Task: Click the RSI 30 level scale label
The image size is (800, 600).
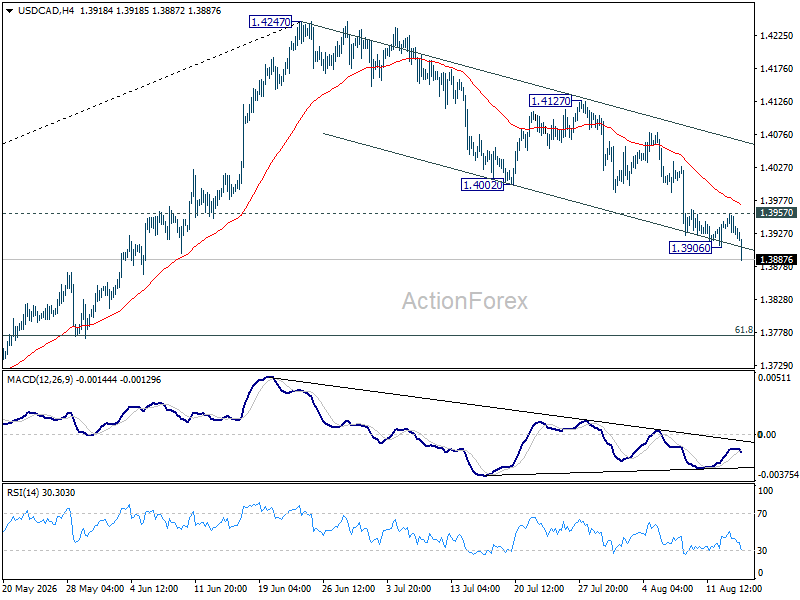Action: [762, 551]
